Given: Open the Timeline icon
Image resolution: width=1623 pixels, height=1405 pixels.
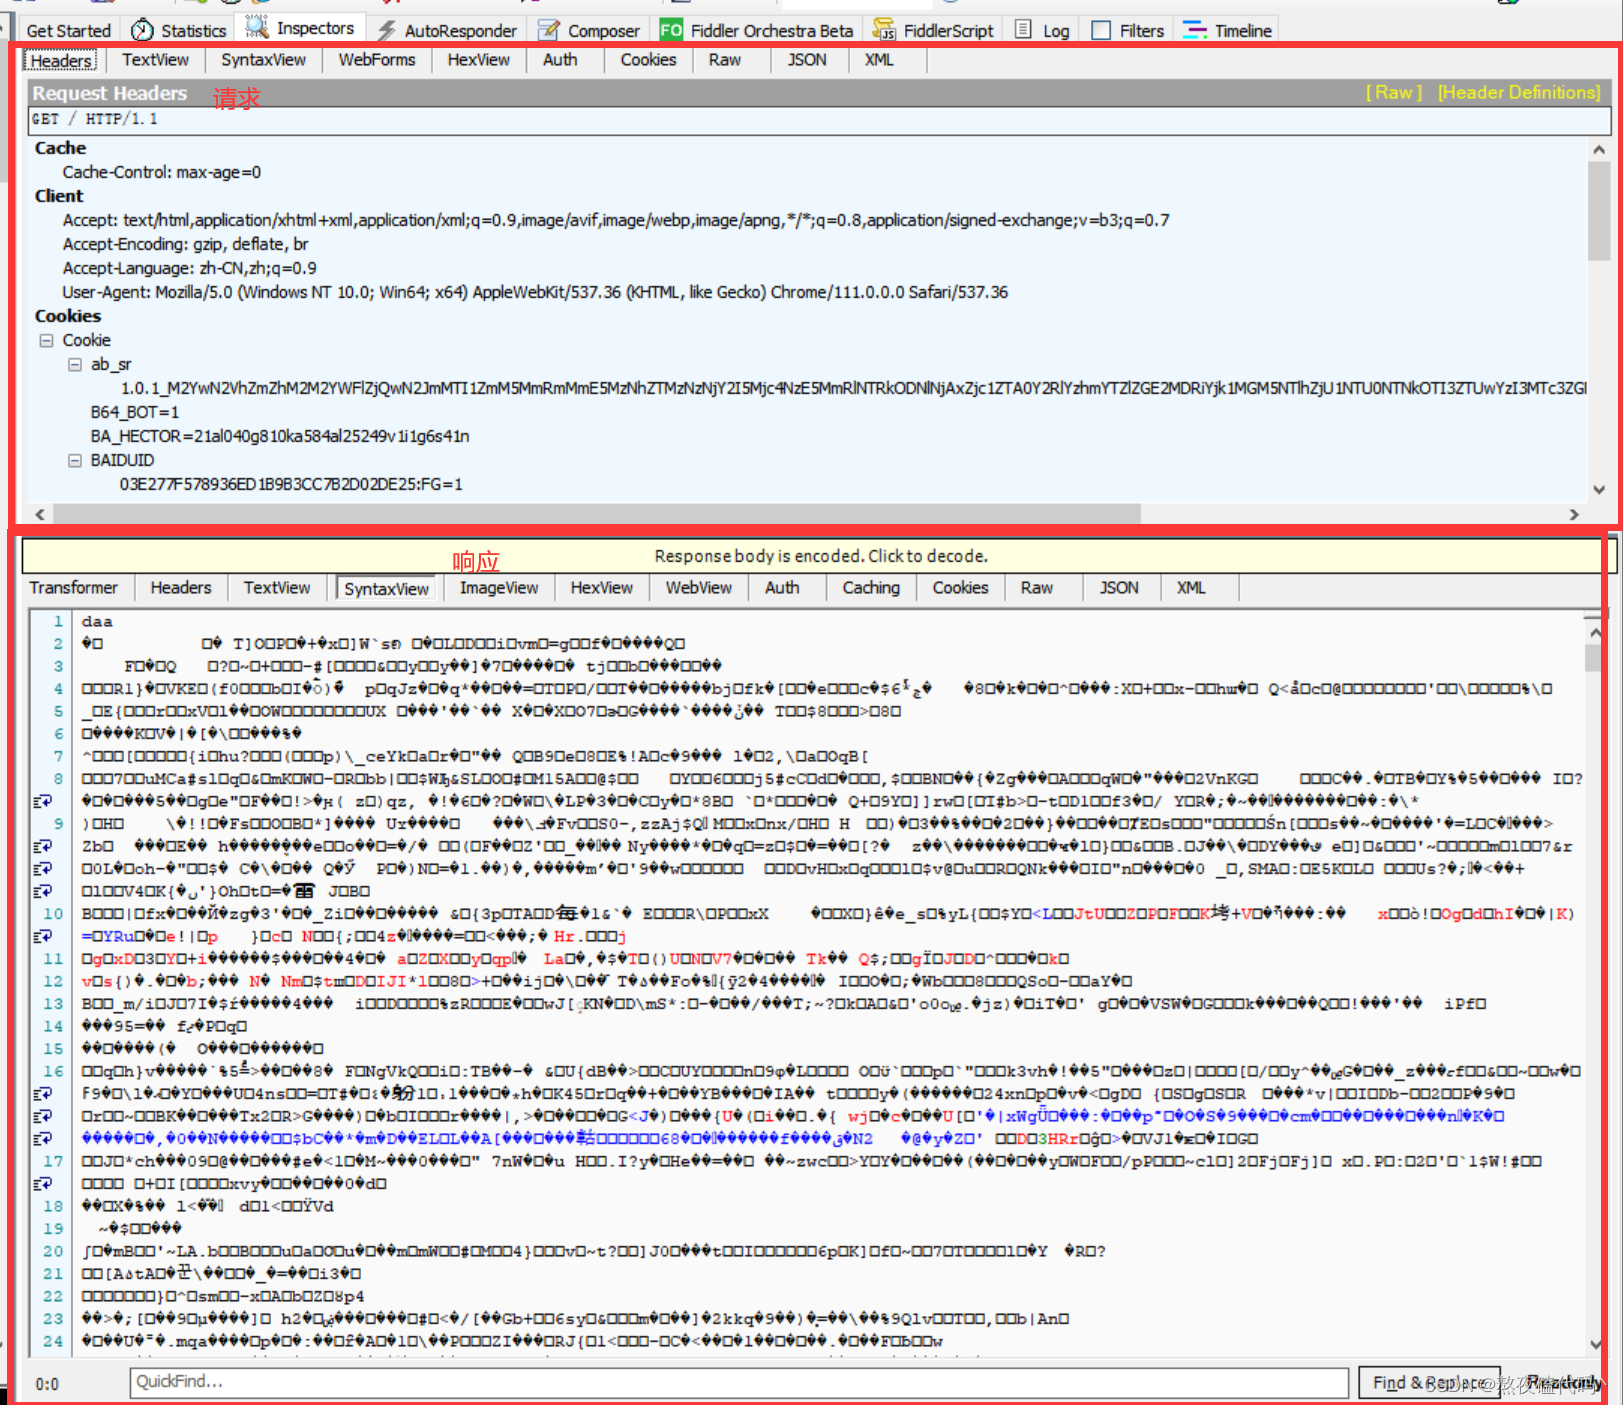Looking at the screenshot, I should [1194, 30].
